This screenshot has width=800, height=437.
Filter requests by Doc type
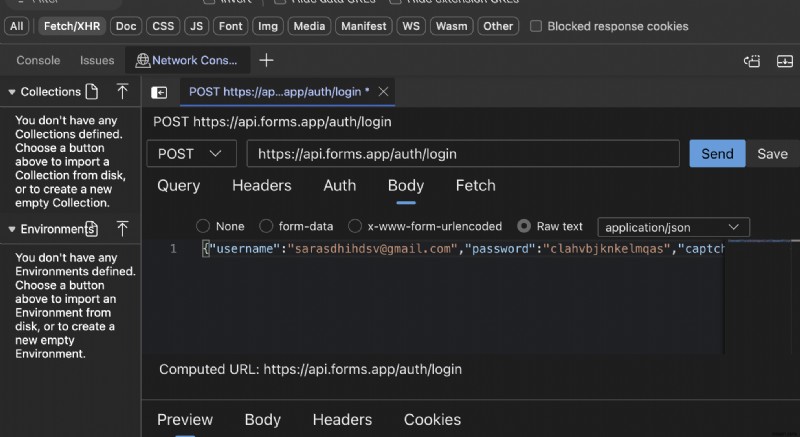tap(126, 26)
